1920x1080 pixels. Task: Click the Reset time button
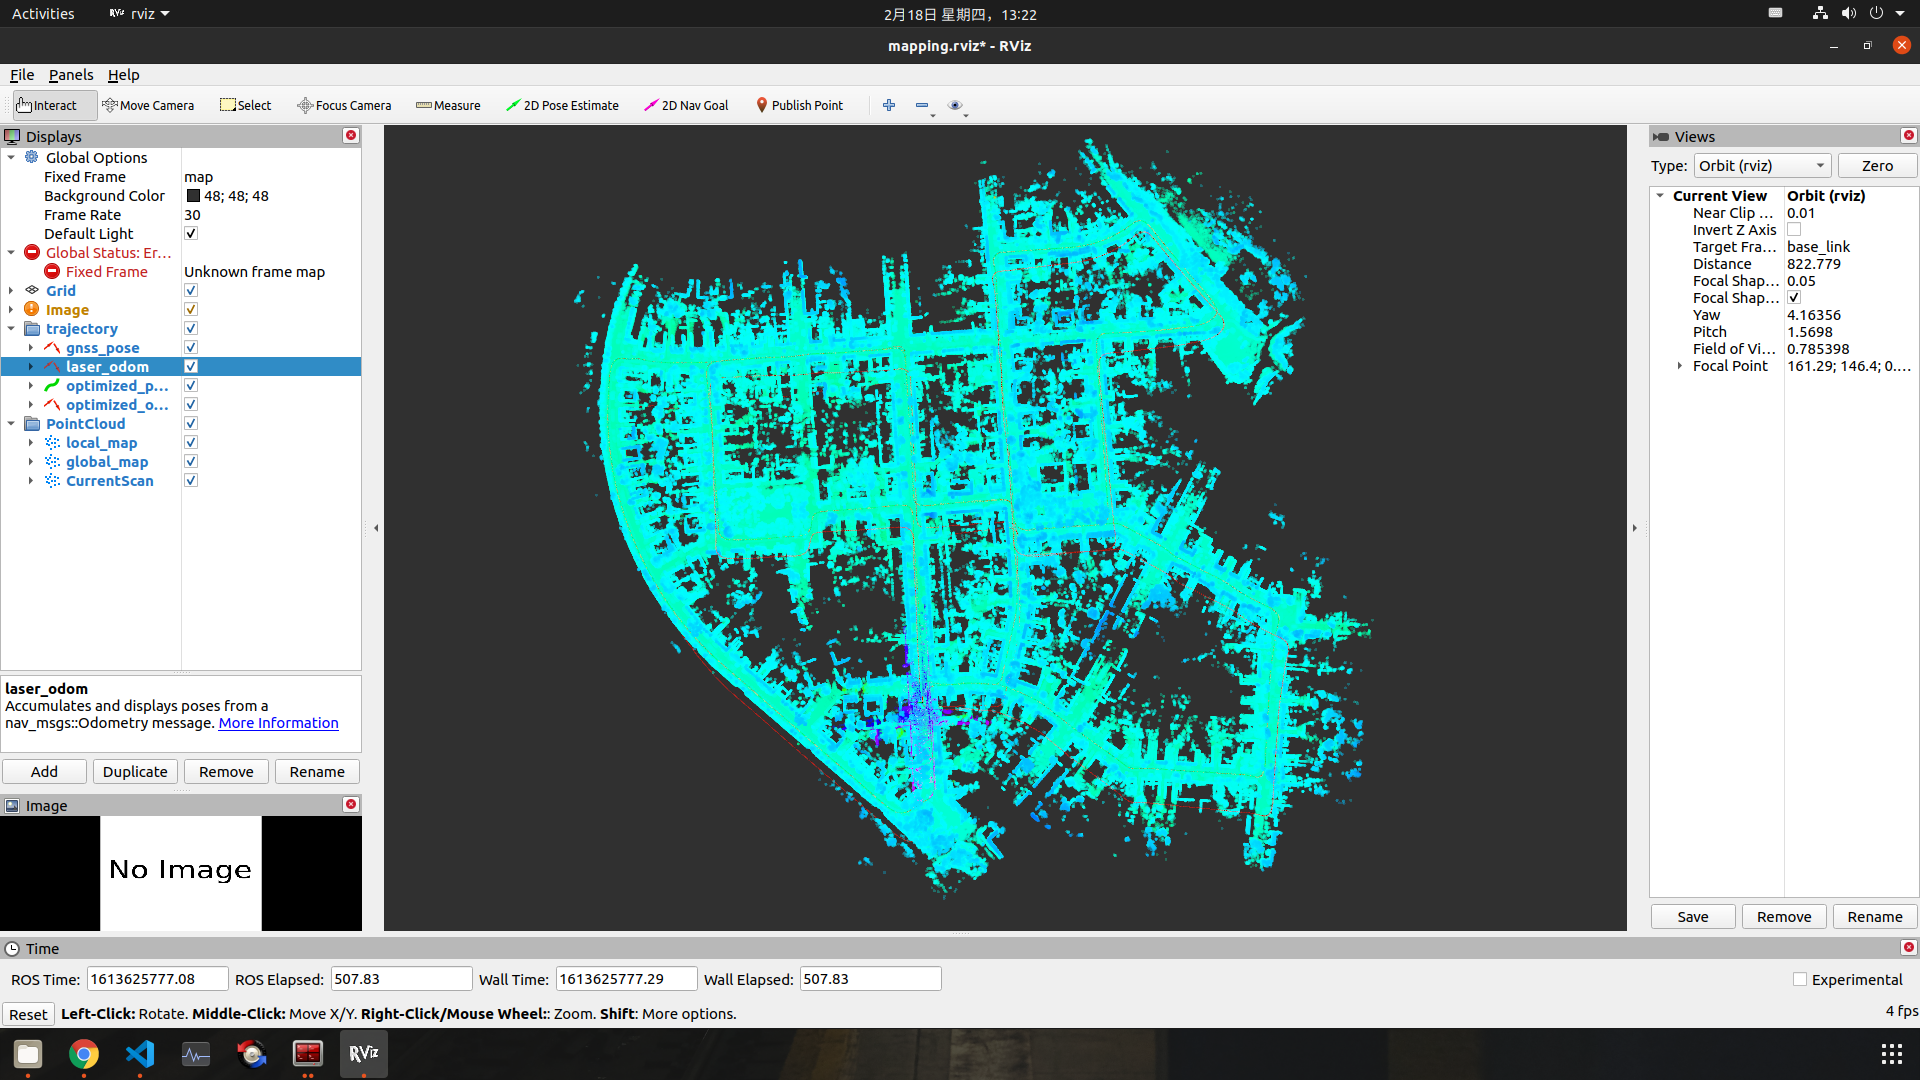pos(28,1014)
